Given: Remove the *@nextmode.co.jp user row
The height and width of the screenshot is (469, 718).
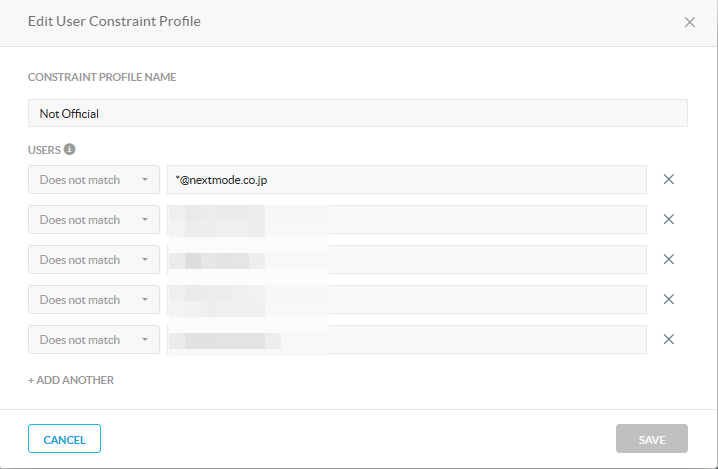Looking at the screenshot, I should click(669, 180).
